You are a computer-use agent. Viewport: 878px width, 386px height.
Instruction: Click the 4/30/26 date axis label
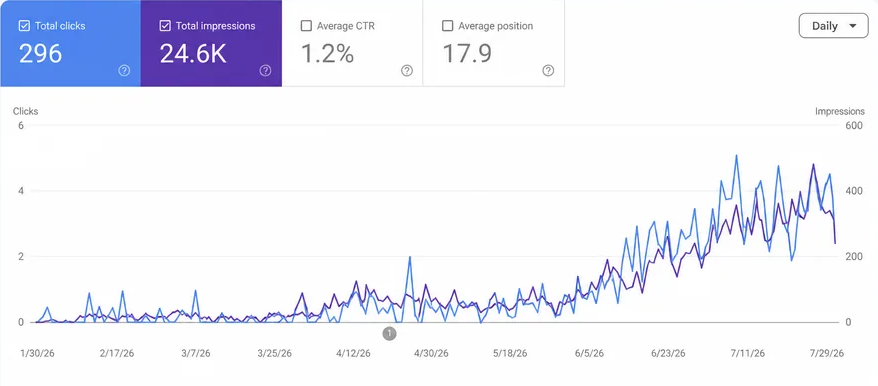(x=431, y=354)
